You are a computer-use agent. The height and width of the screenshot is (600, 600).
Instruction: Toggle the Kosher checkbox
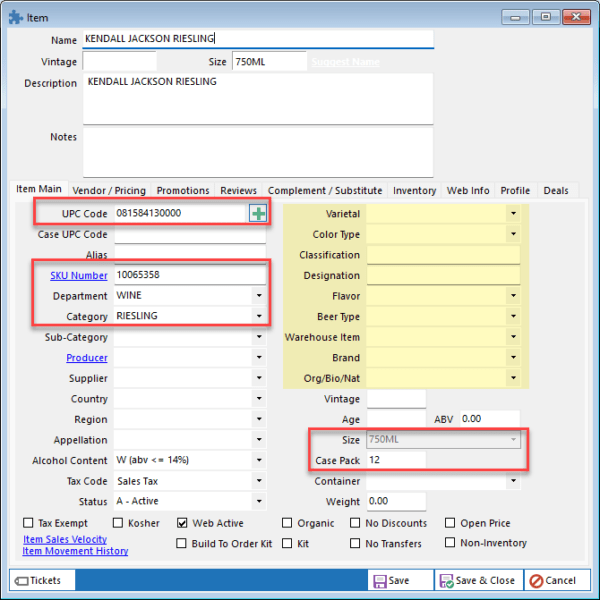pyautogui.click(x=118, y=523)
